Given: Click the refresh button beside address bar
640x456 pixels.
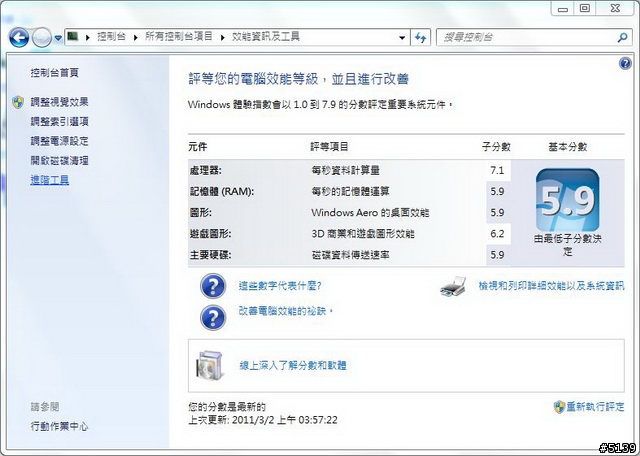Looking at the screenshot, I should click(x=420, y=38).
